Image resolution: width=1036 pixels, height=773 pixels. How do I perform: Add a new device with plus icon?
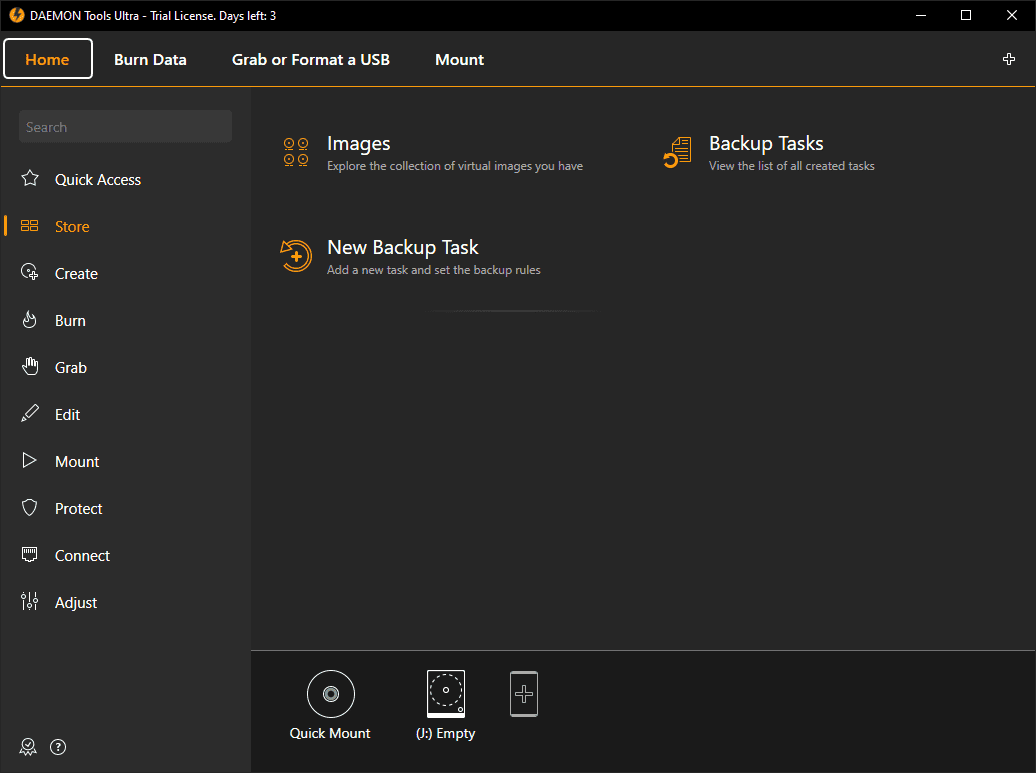(x=524, y=693)
